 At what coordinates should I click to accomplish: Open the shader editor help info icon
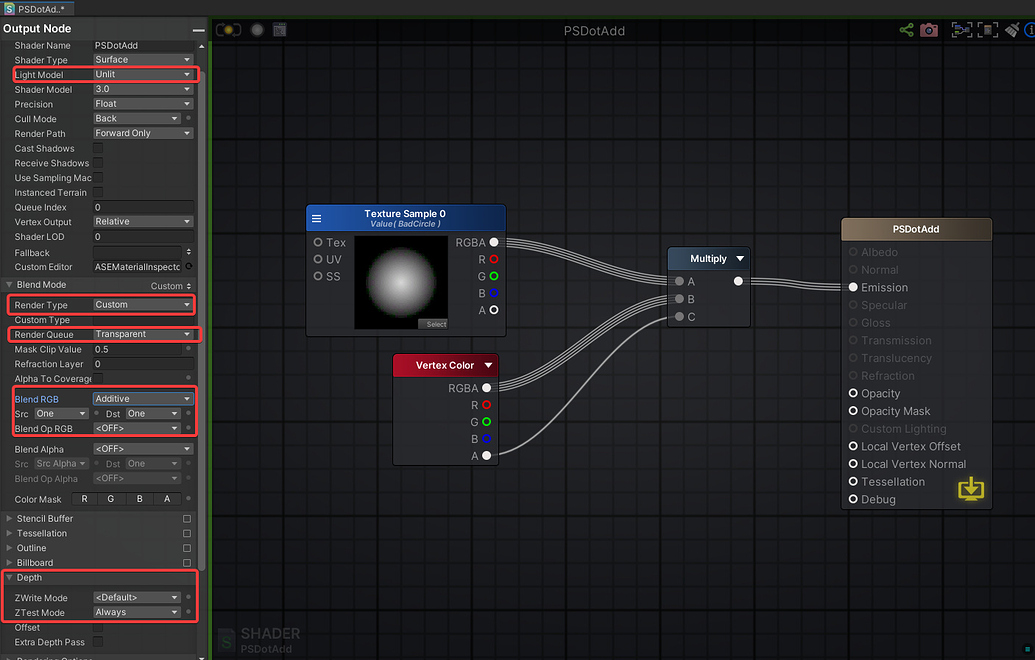[x=1031, y=30]
